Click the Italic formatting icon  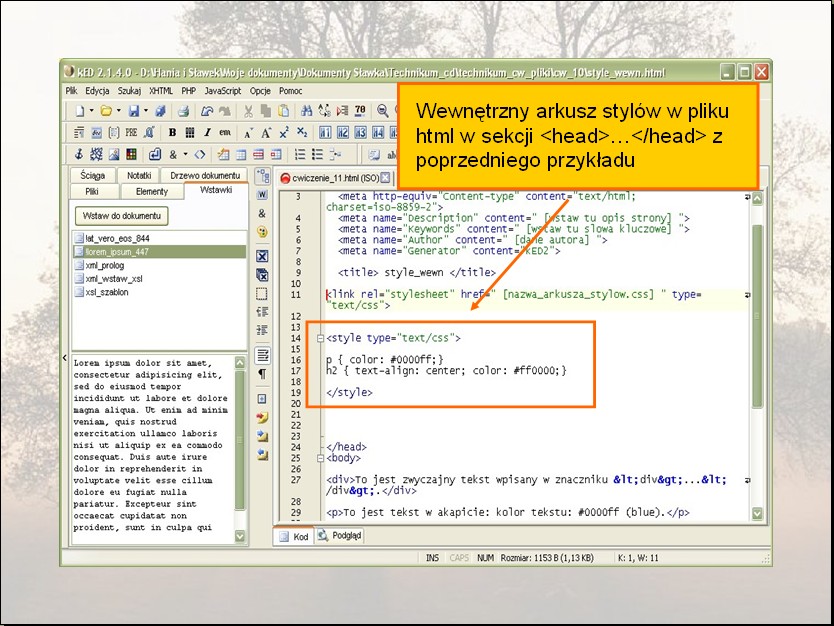point(207,132)
